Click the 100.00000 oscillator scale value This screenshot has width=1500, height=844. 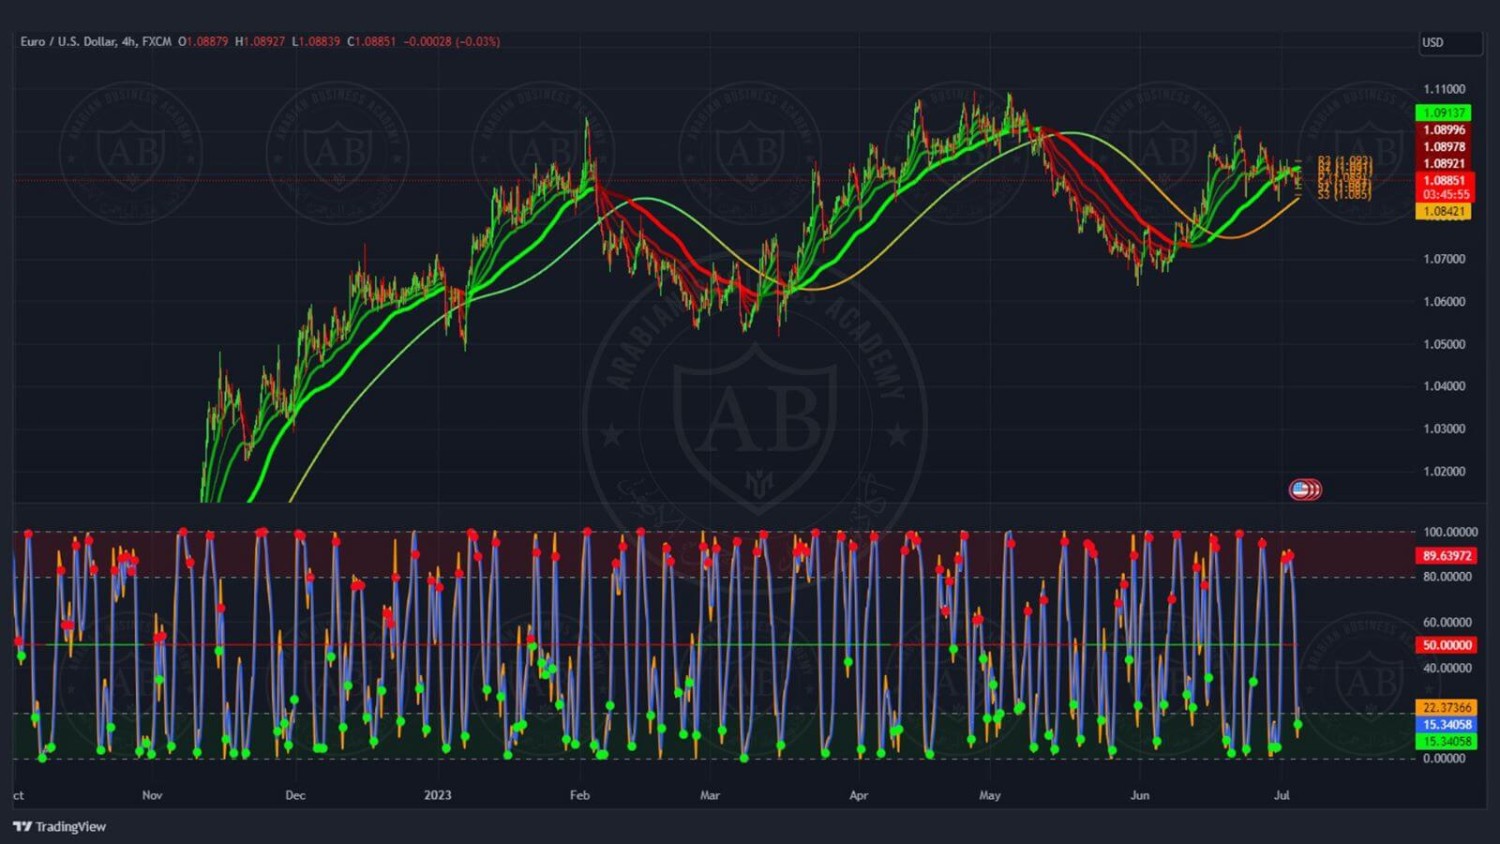[x=1450, y=533]
